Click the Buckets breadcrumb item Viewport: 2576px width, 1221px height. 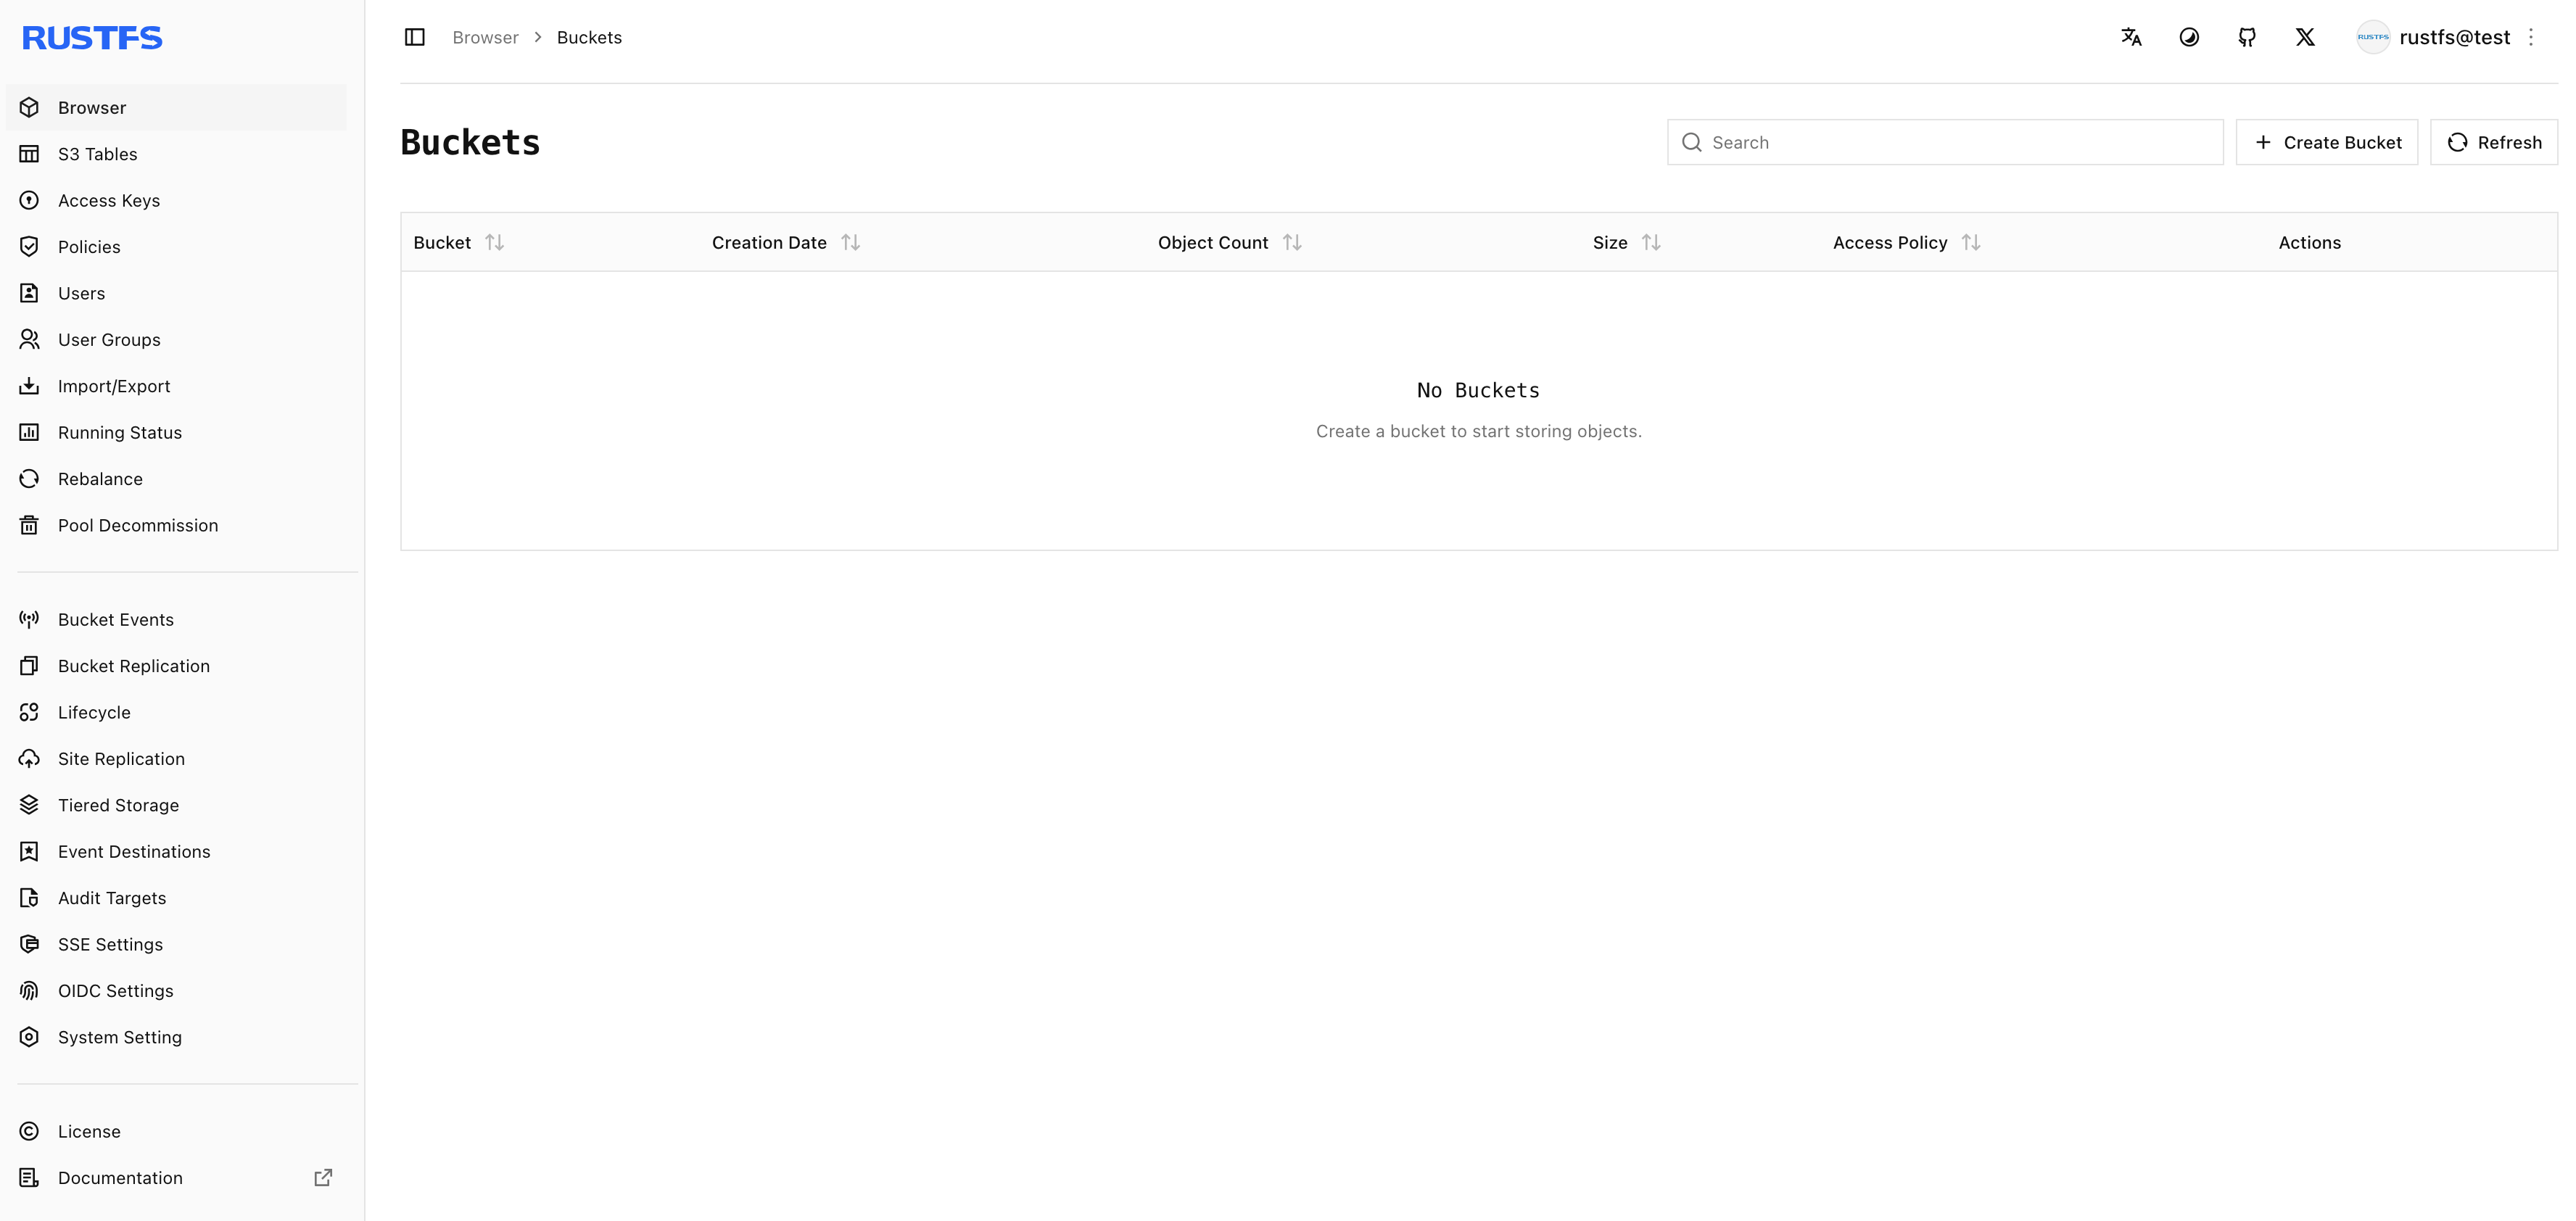(589, 37)
